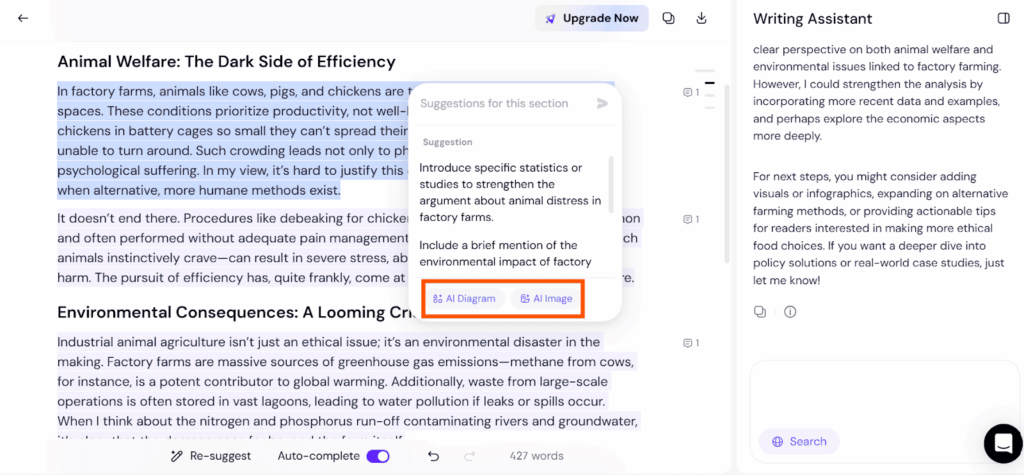Screen dimensions: 1024x475
Task: Copy the assistant response using the copy icon
Action: point(760,312)
